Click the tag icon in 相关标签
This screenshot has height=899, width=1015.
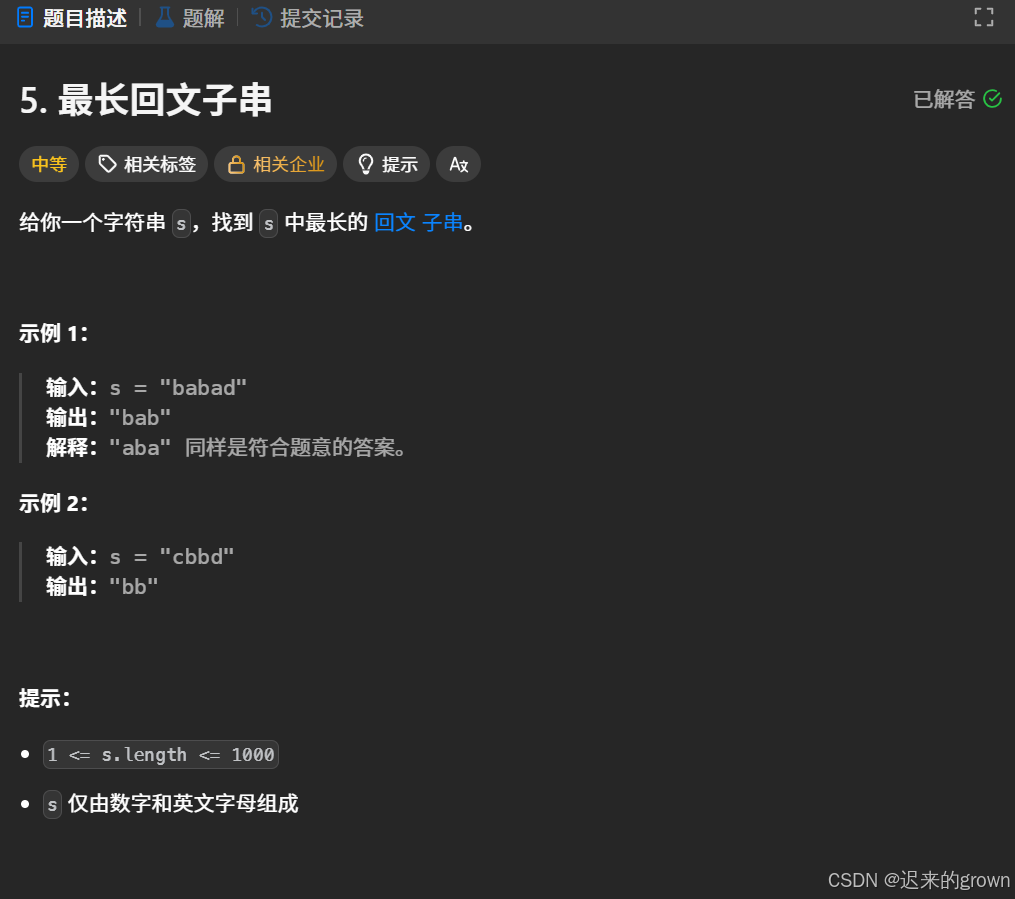click(x=107, y=164)
